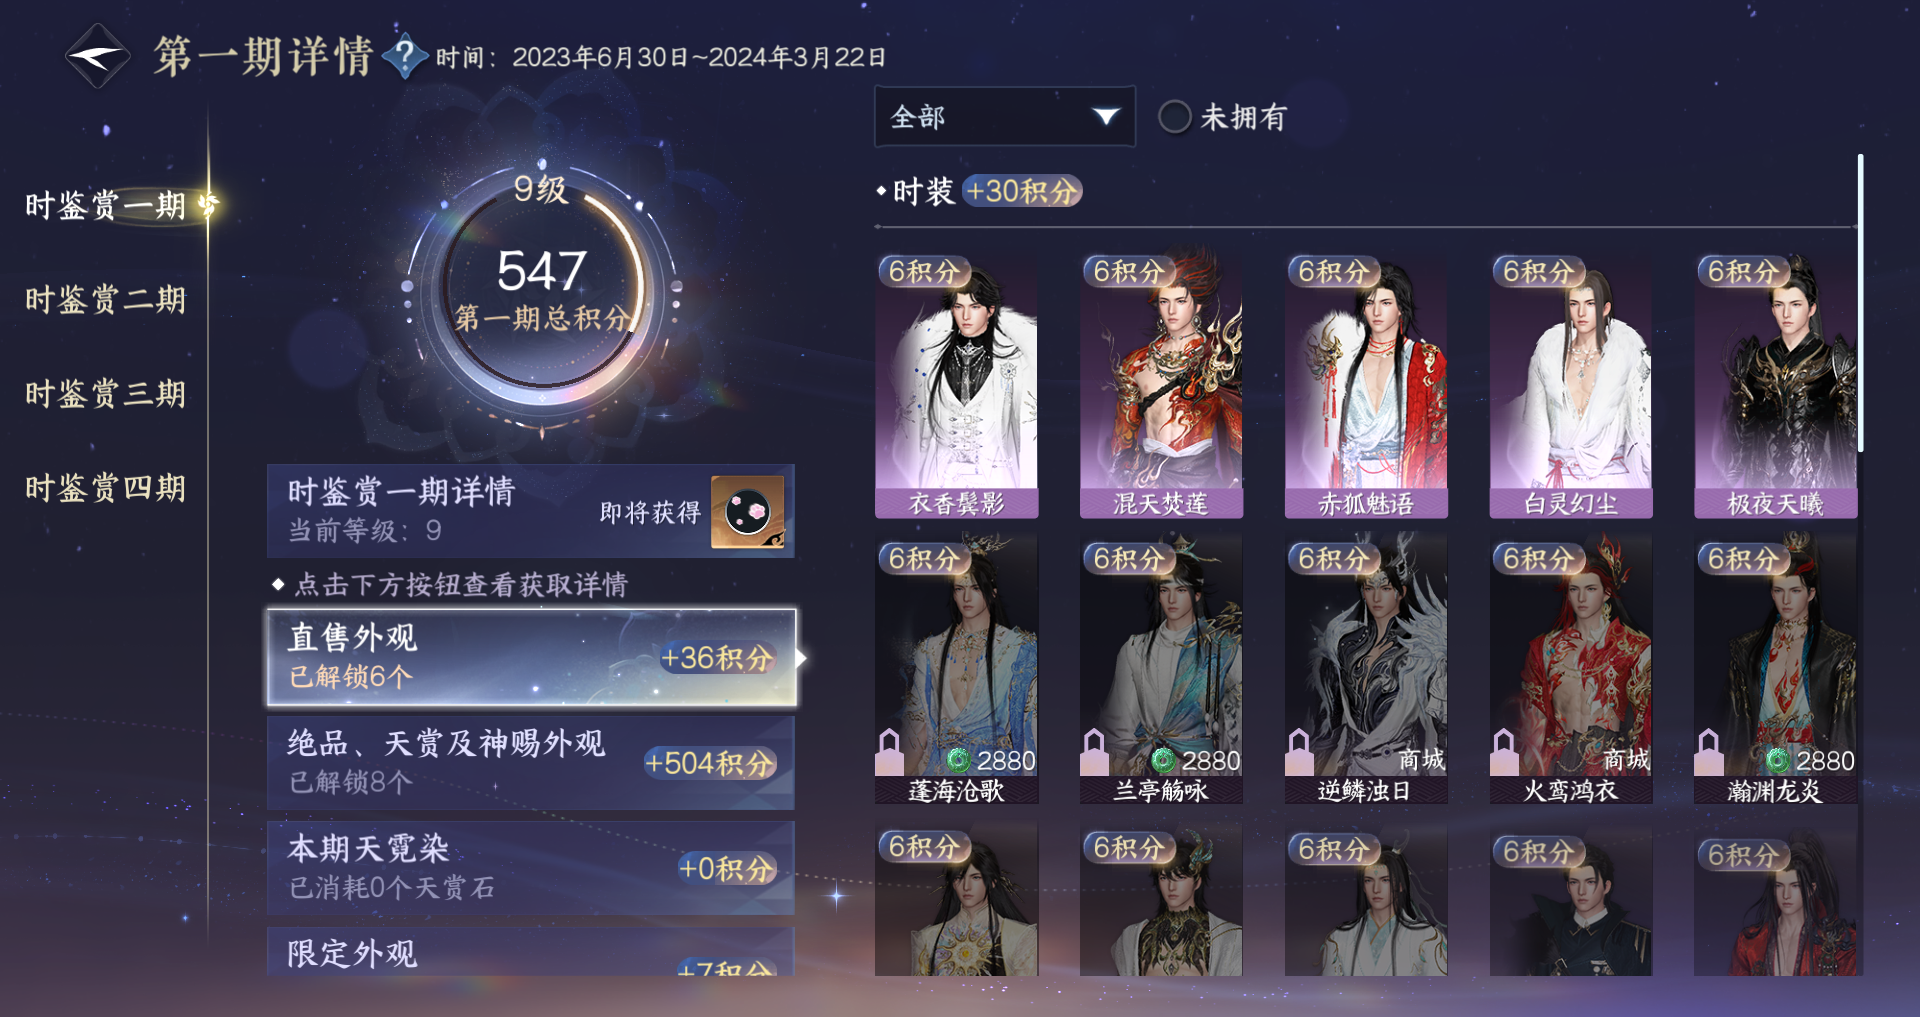Click the 本期天霓染 points button

tap(727, 868)
